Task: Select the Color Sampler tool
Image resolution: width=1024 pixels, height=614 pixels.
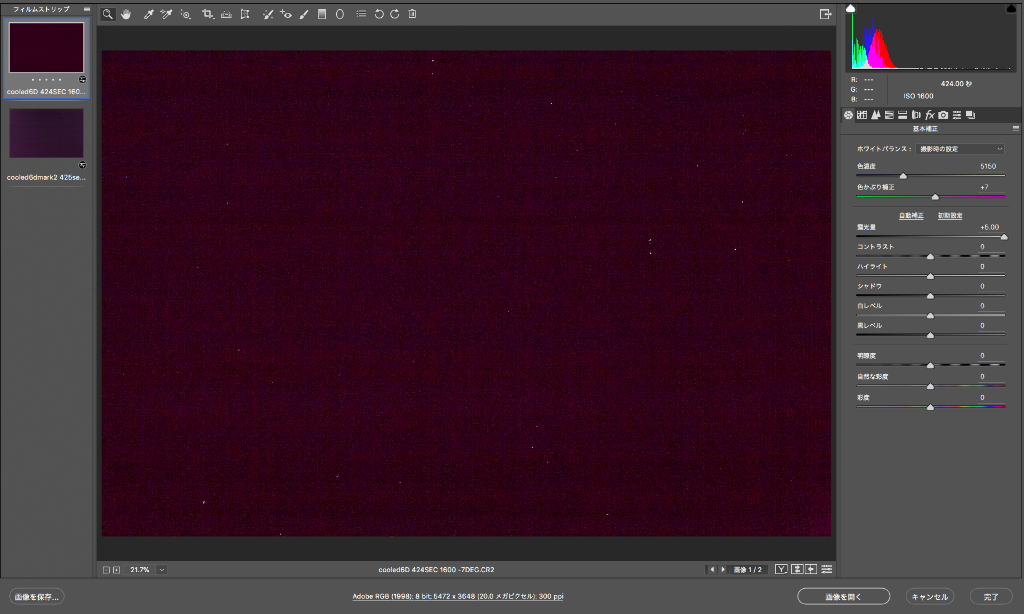Action: tap(167, 14)
